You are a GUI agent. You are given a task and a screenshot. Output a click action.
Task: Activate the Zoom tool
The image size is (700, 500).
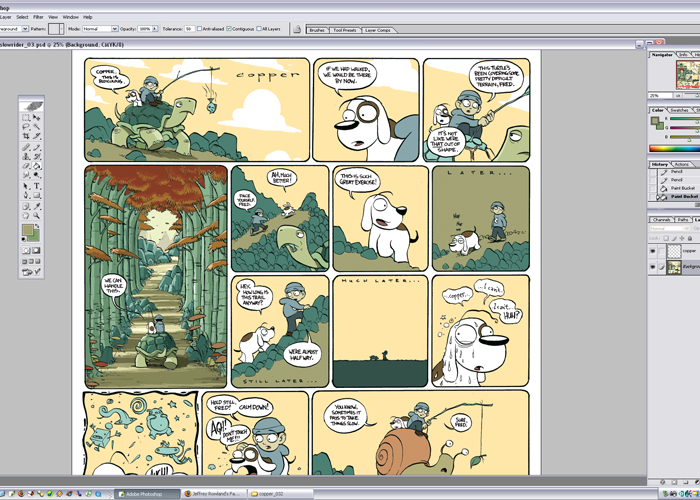click(37, 215)
